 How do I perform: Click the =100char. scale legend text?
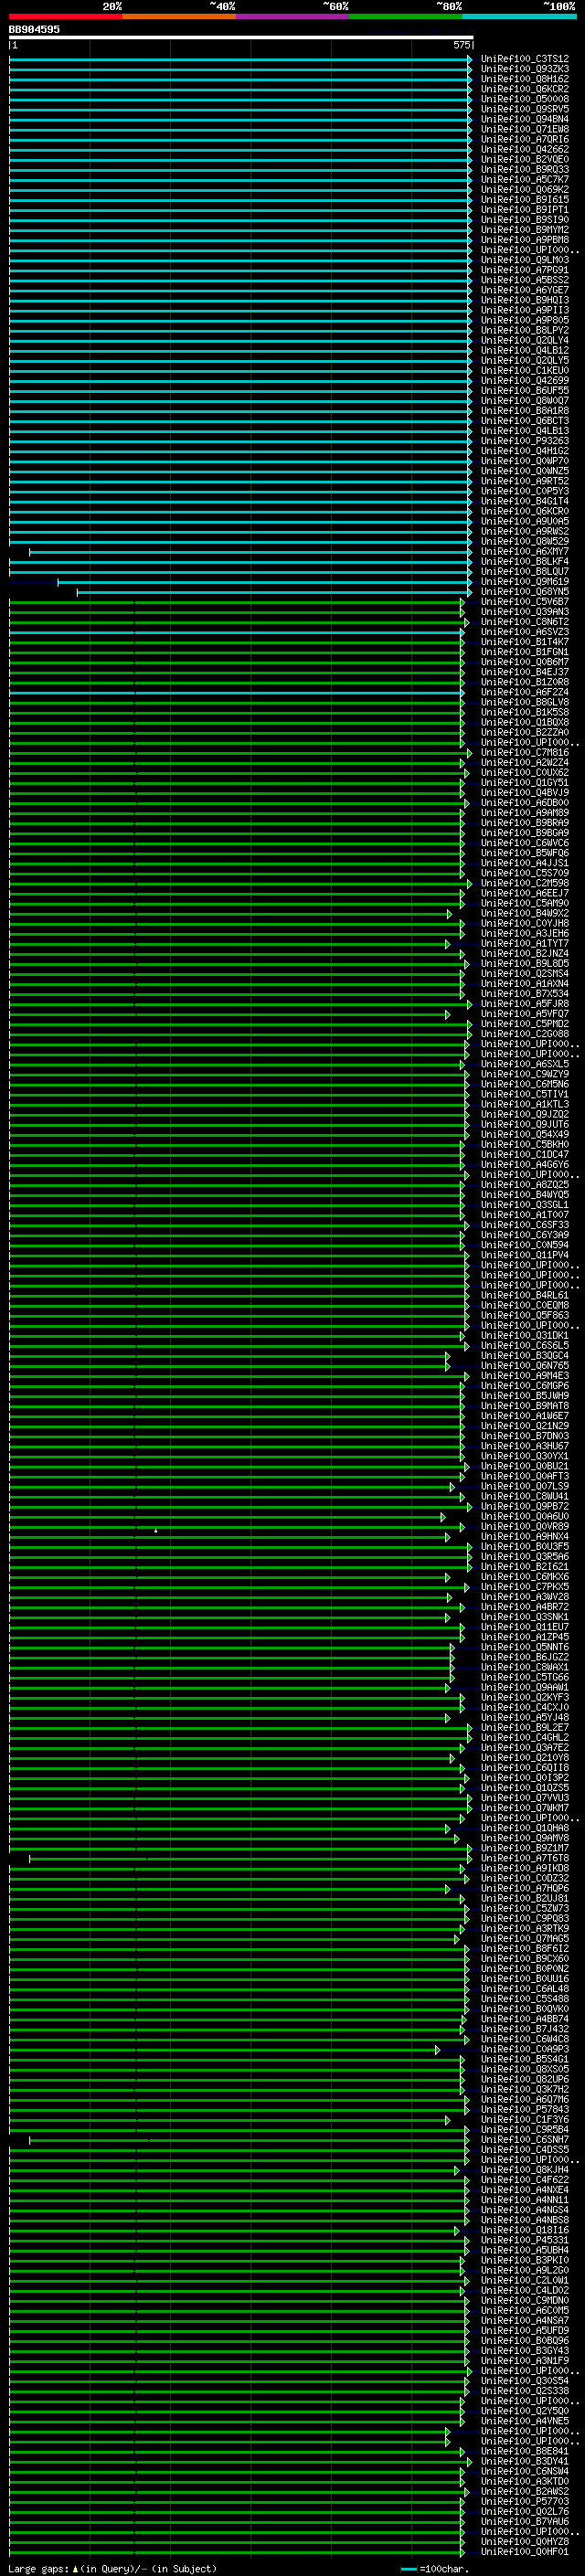click(x=443, y=2568)
